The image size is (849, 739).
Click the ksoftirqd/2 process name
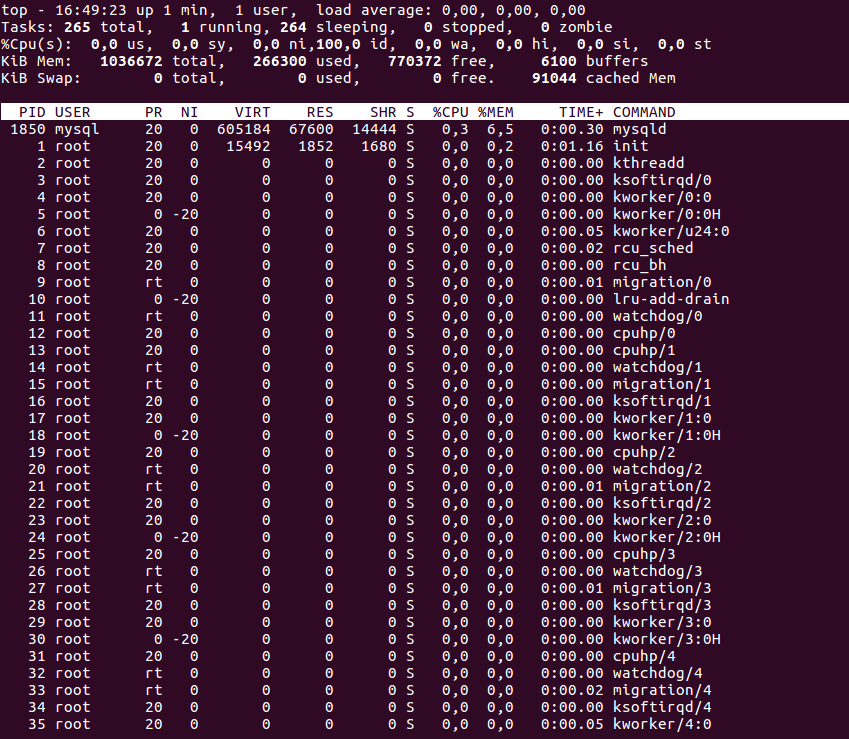point(662,503)
